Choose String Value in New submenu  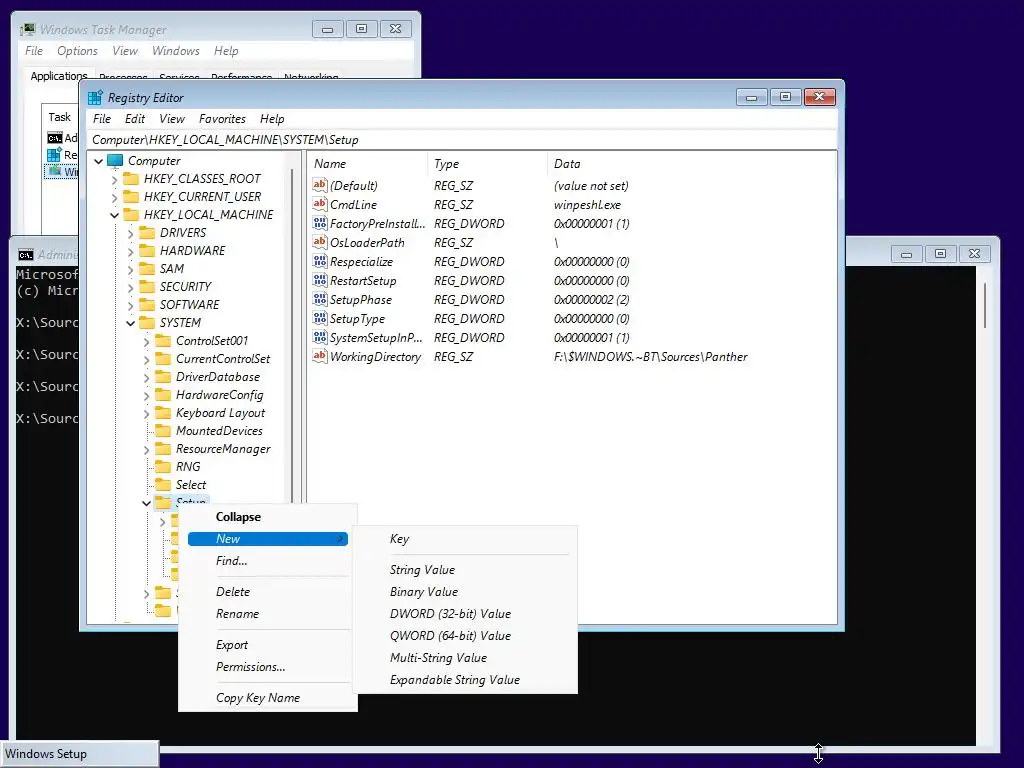[x=422, y=570]
